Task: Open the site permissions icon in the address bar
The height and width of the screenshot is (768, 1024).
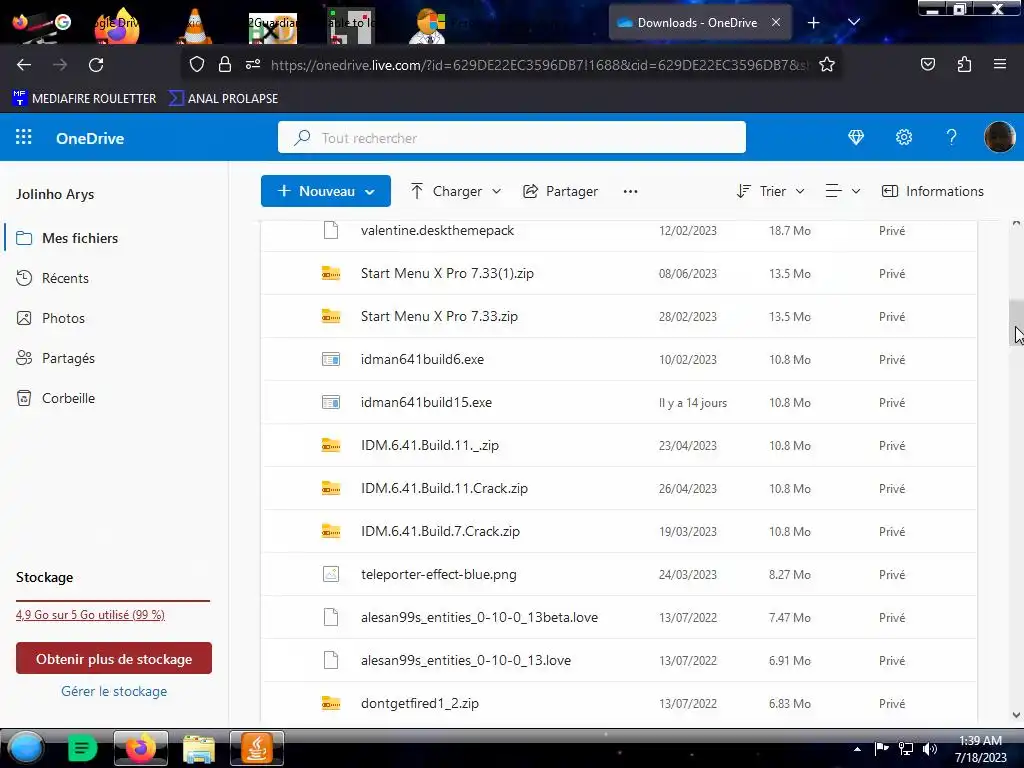Action: point(253,65)
